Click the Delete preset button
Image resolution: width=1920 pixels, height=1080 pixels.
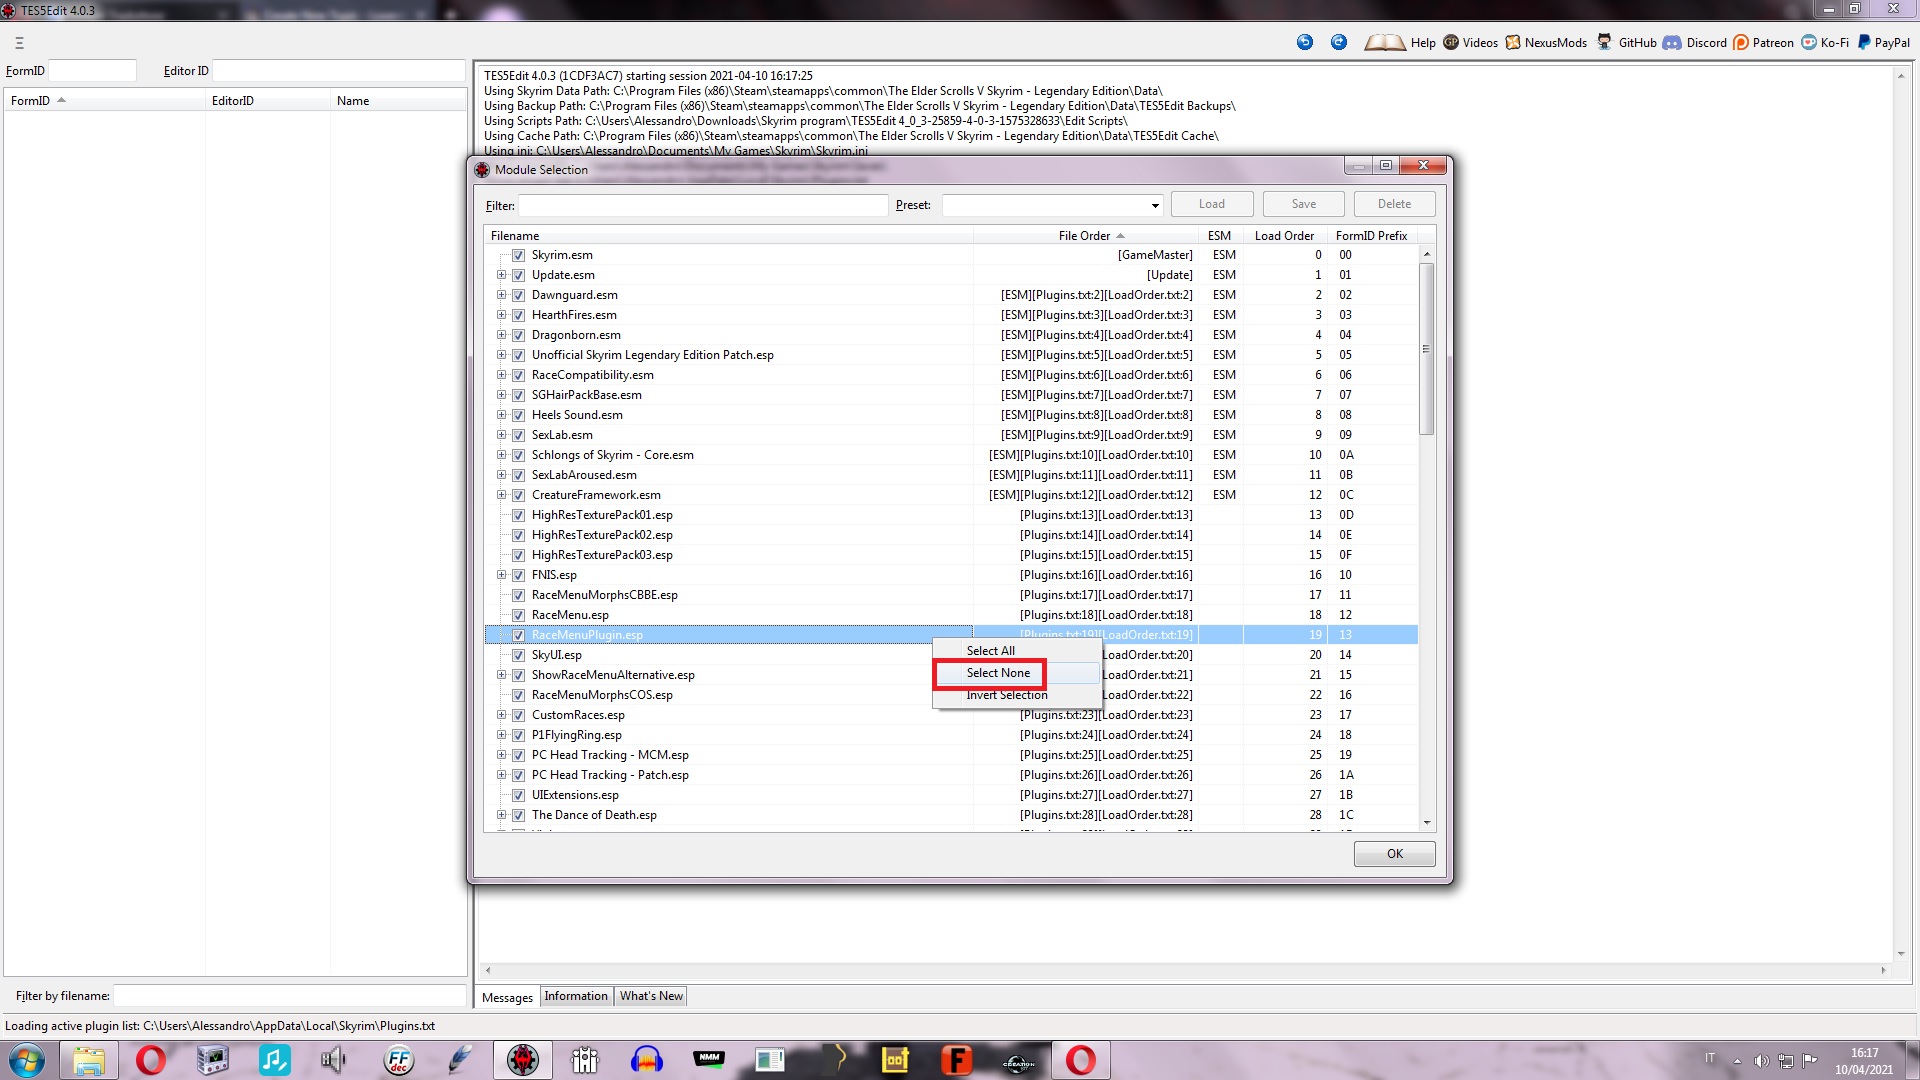point(1395,204)
